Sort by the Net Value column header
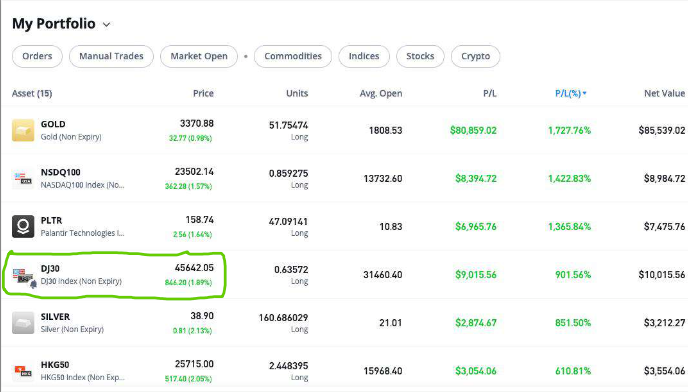 click(664, 93)
